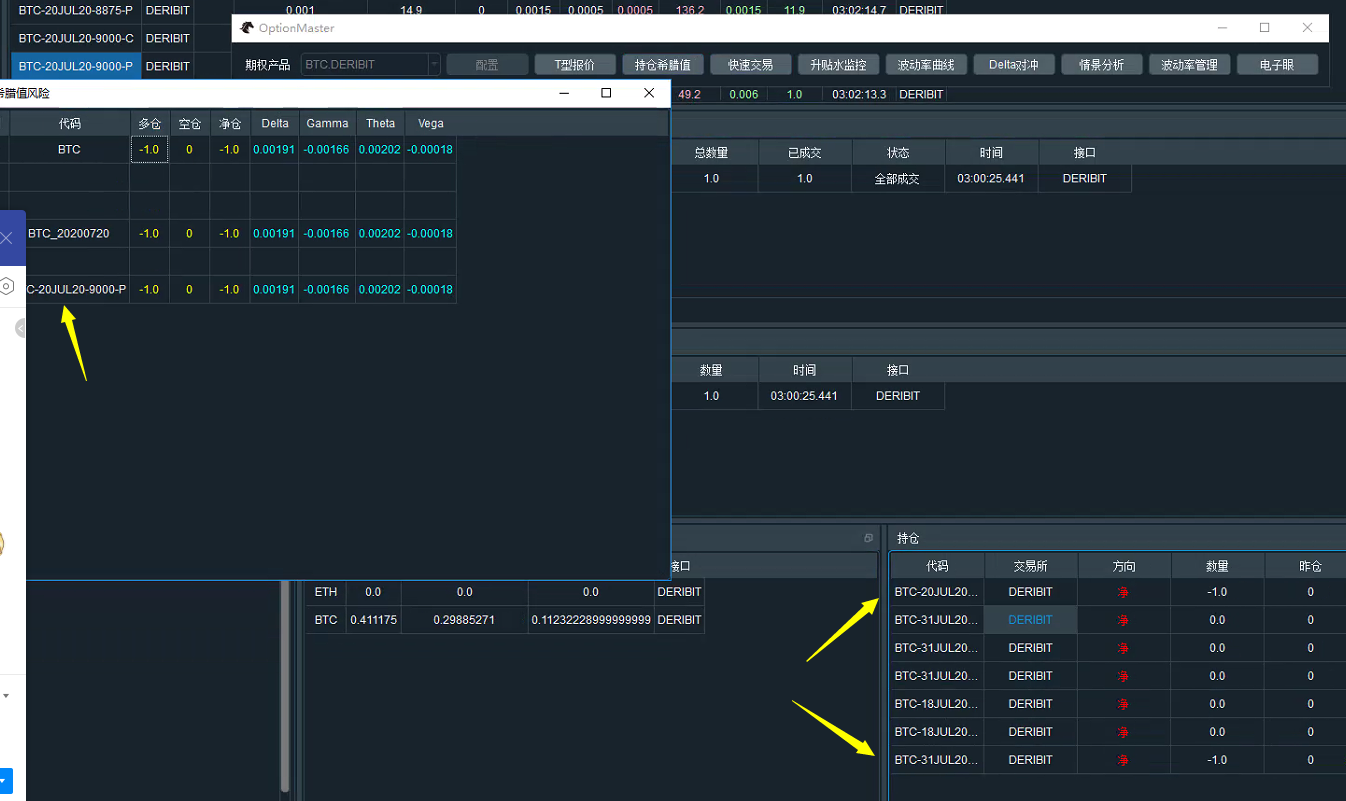The width and height of the screenshot is (1346, 801).
Task: Select the C-20JUL20-9000-P row in Greeks table
Action: click(x=76, y=289)
